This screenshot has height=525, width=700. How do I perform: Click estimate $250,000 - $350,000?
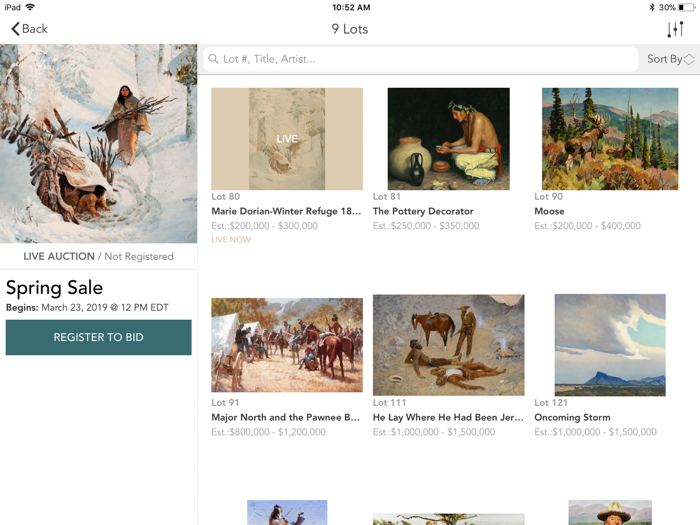[x=426, y=226]
